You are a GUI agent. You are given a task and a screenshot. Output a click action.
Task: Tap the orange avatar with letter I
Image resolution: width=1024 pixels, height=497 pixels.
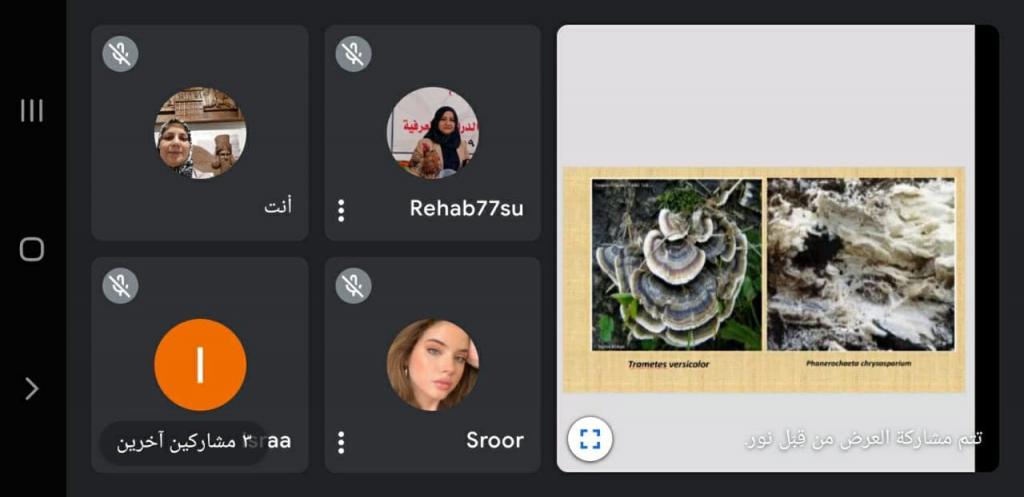[200, 364]
